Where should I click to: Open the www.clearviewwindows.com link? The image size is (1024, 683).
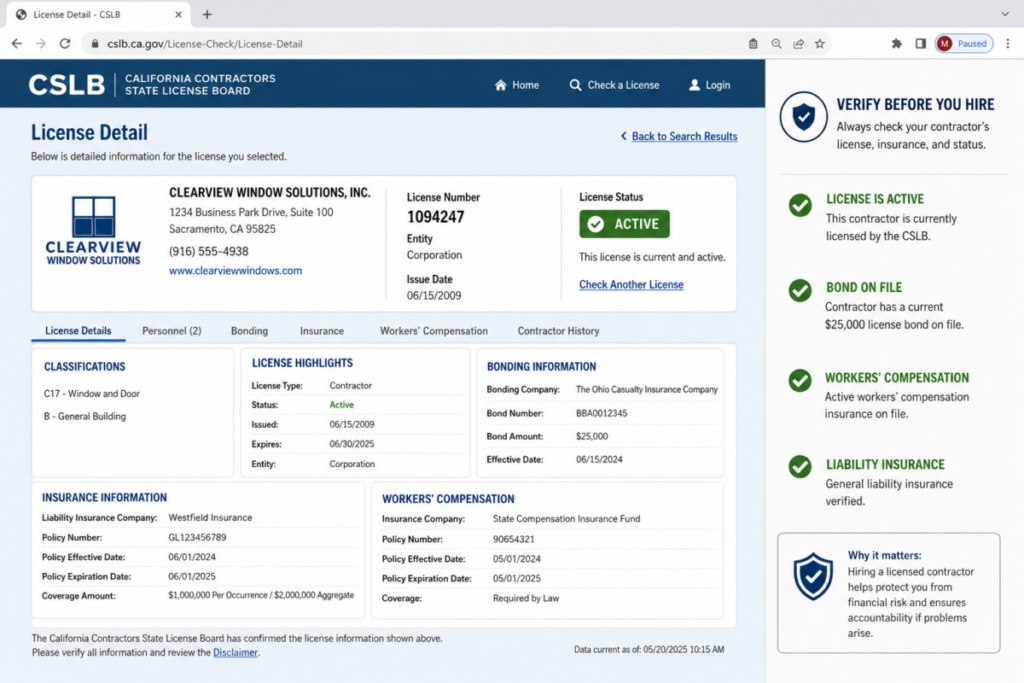[x=235, y=270]
